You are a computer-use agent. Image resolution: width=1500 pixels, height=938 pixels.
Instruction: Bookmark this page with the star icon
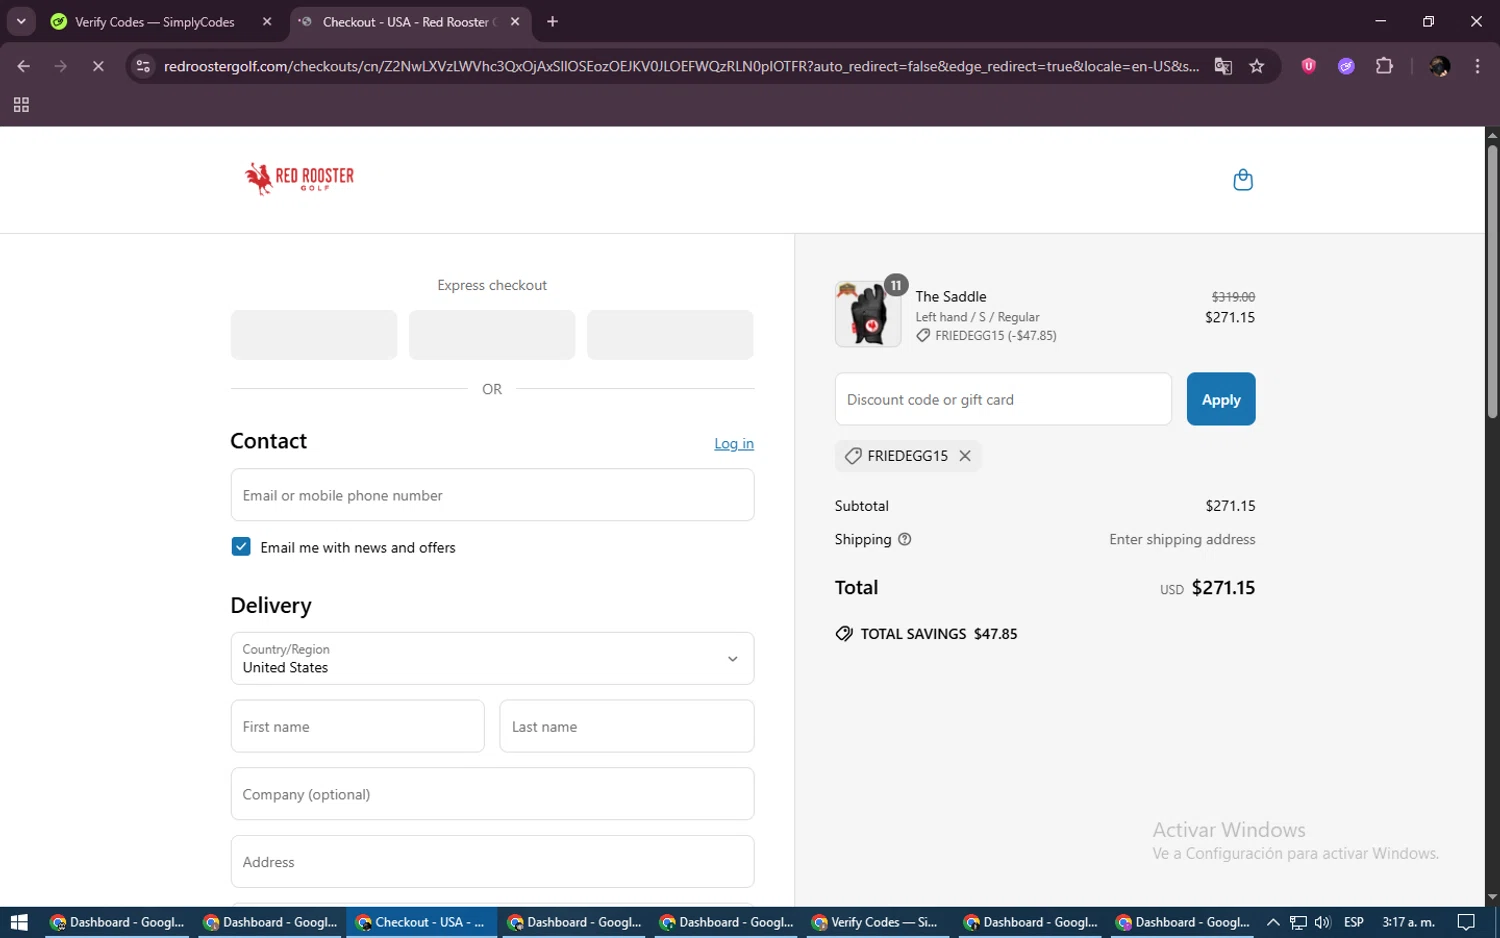pyautogui.click(x=1257, y=66)
